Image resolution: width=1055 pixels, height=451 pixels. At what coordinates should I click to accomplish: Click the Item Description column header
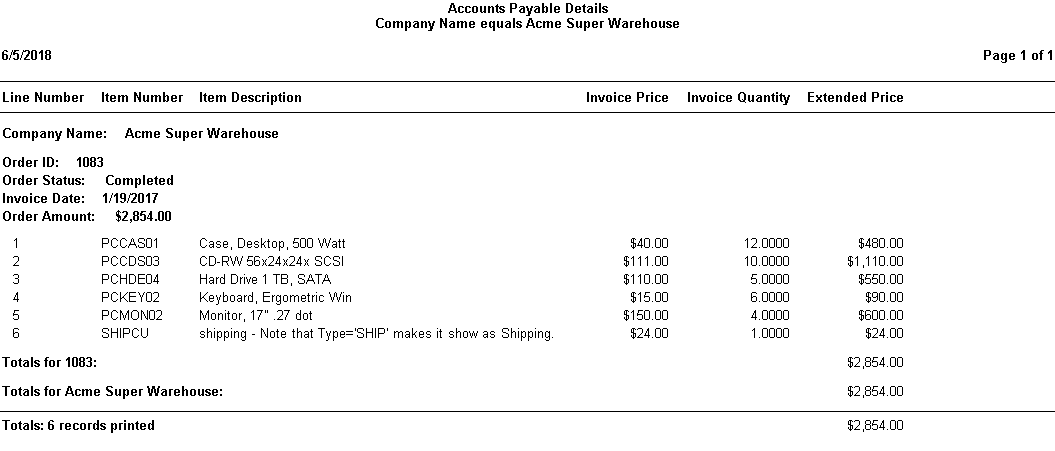coord(250,98)
